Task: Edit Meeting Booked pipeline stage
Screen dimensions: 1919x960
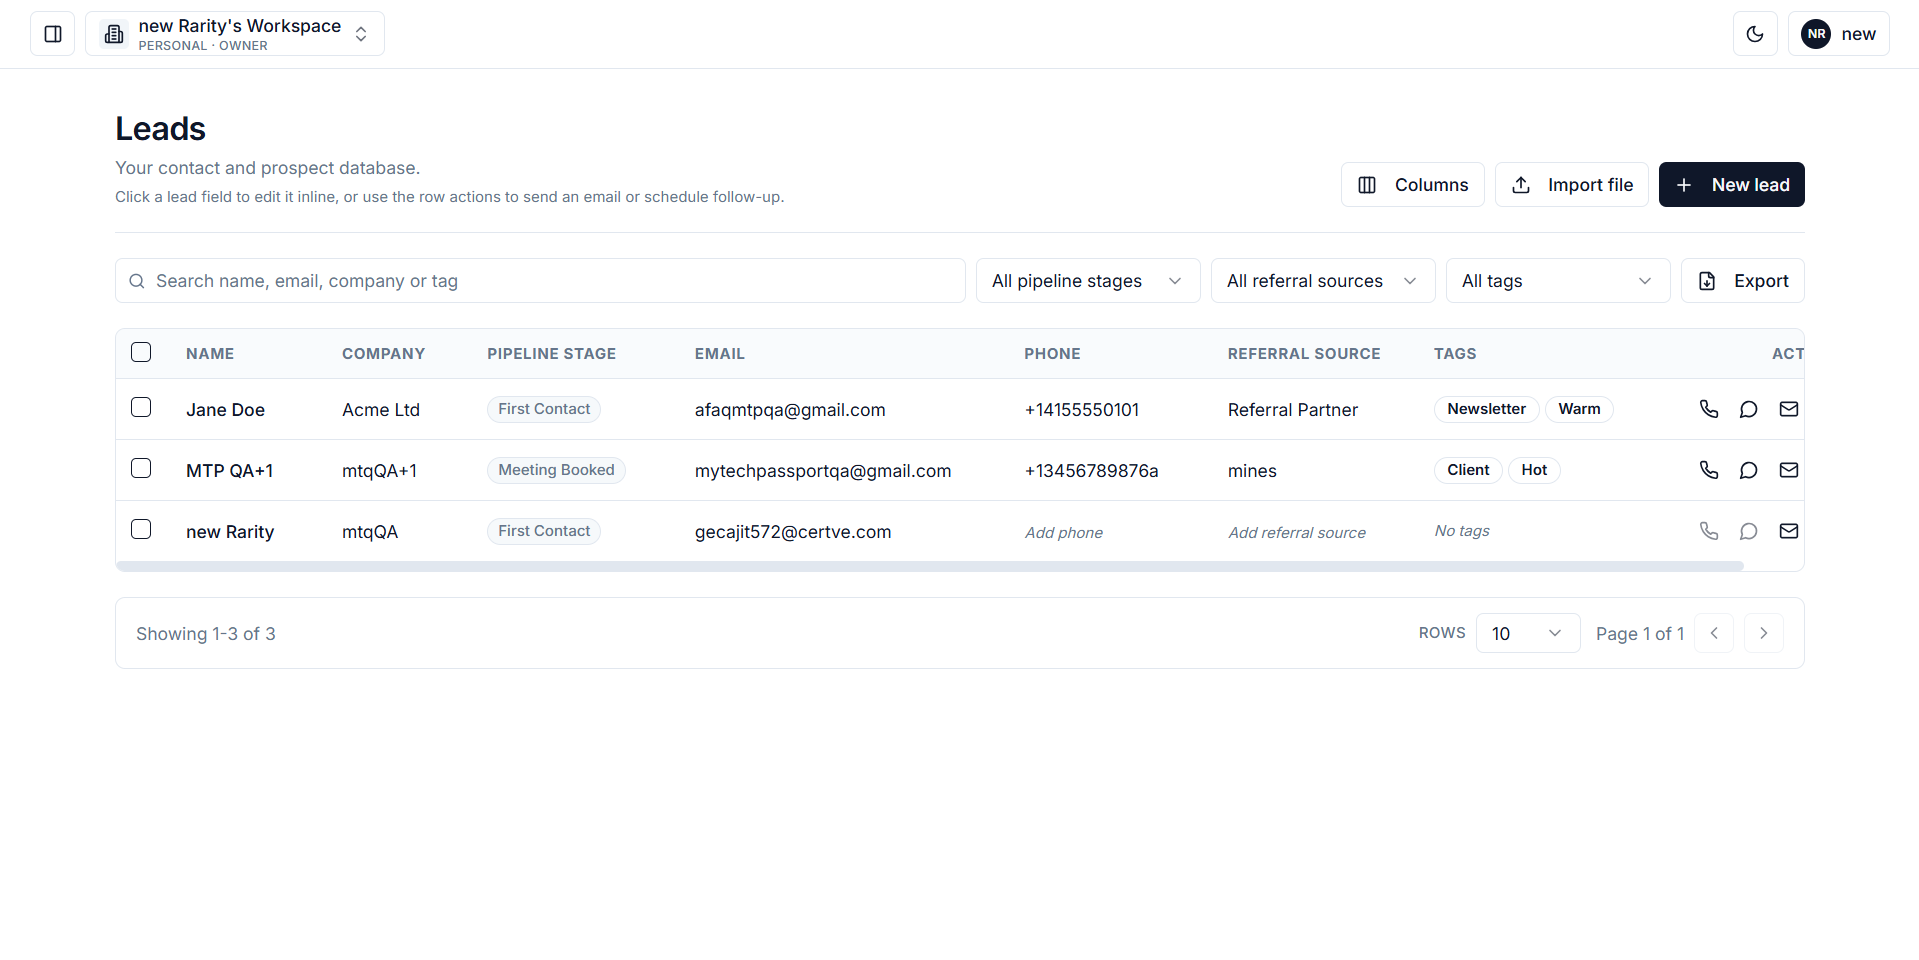Action: (x=556, y=470)
